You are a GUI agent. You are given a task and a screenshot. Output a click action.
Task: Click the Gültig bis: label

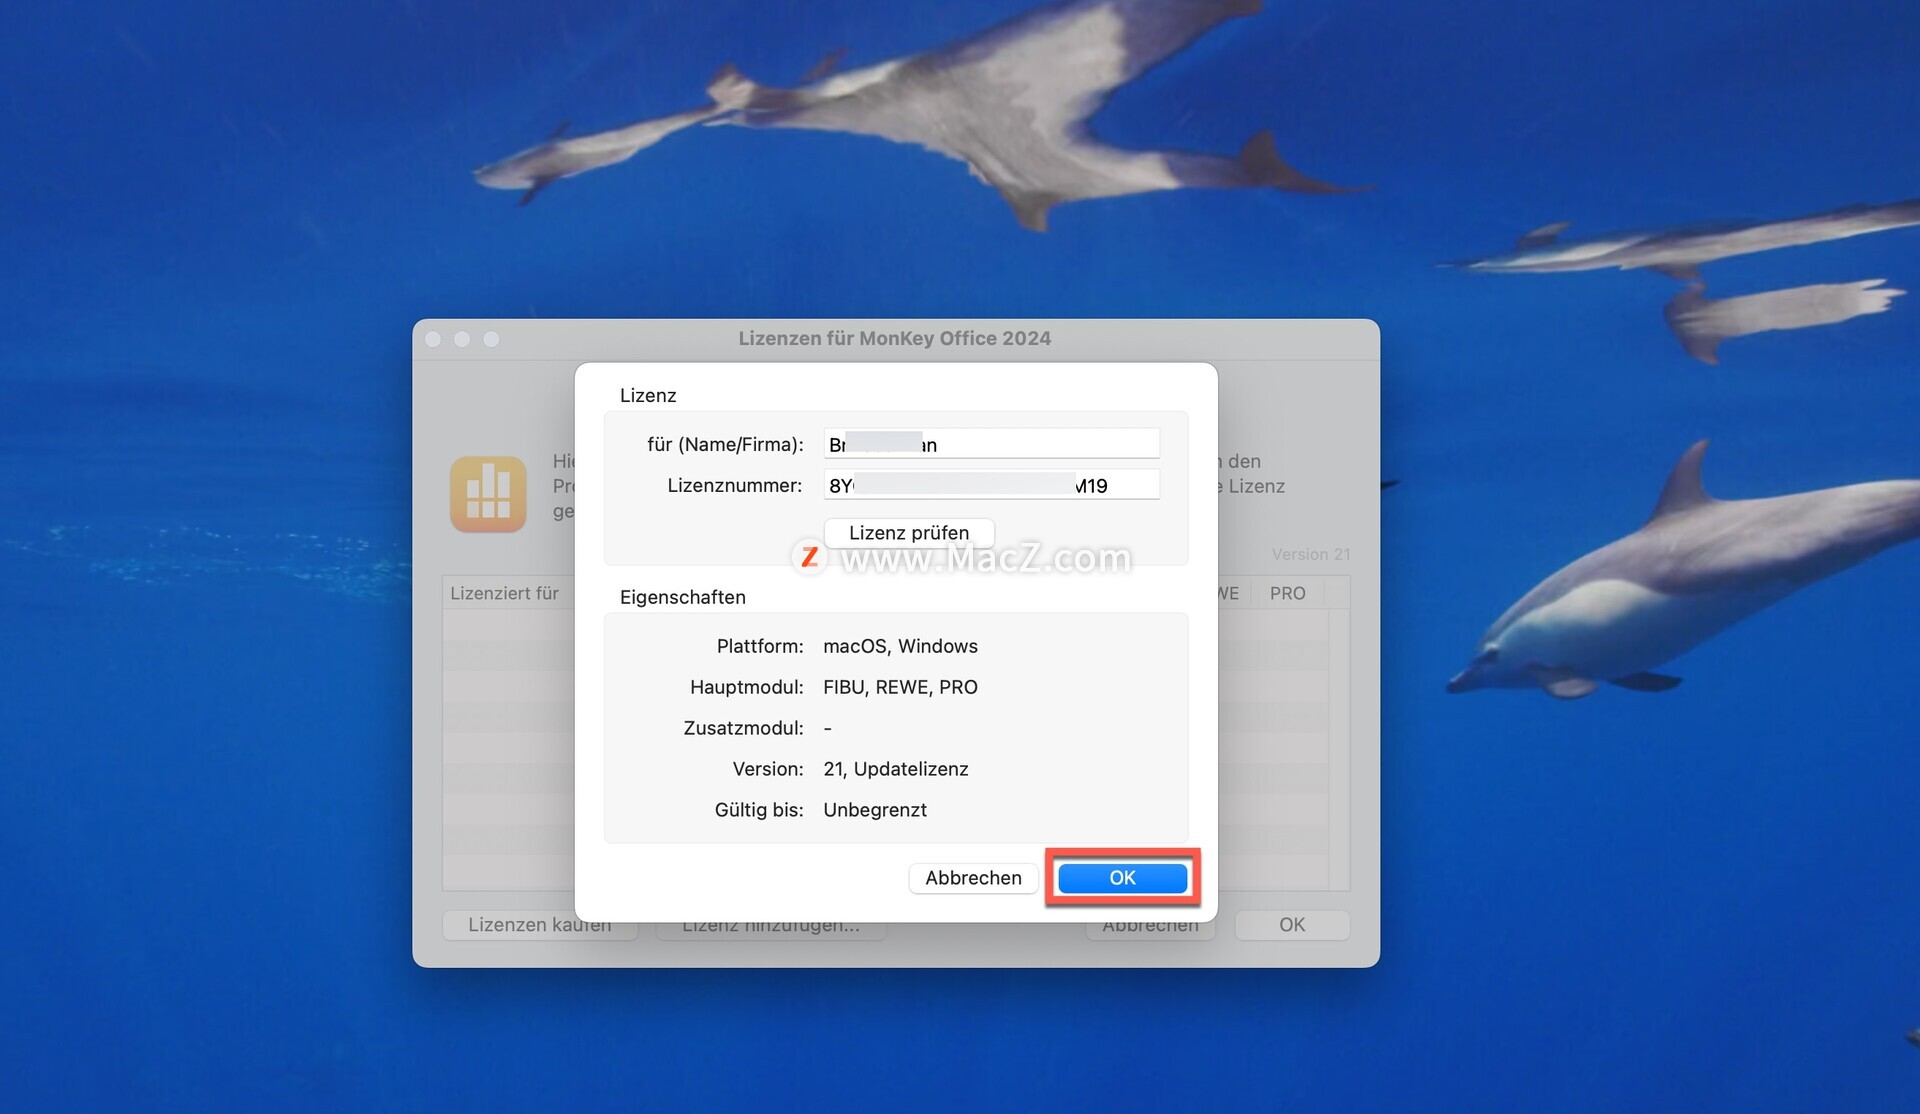[759, 810]
